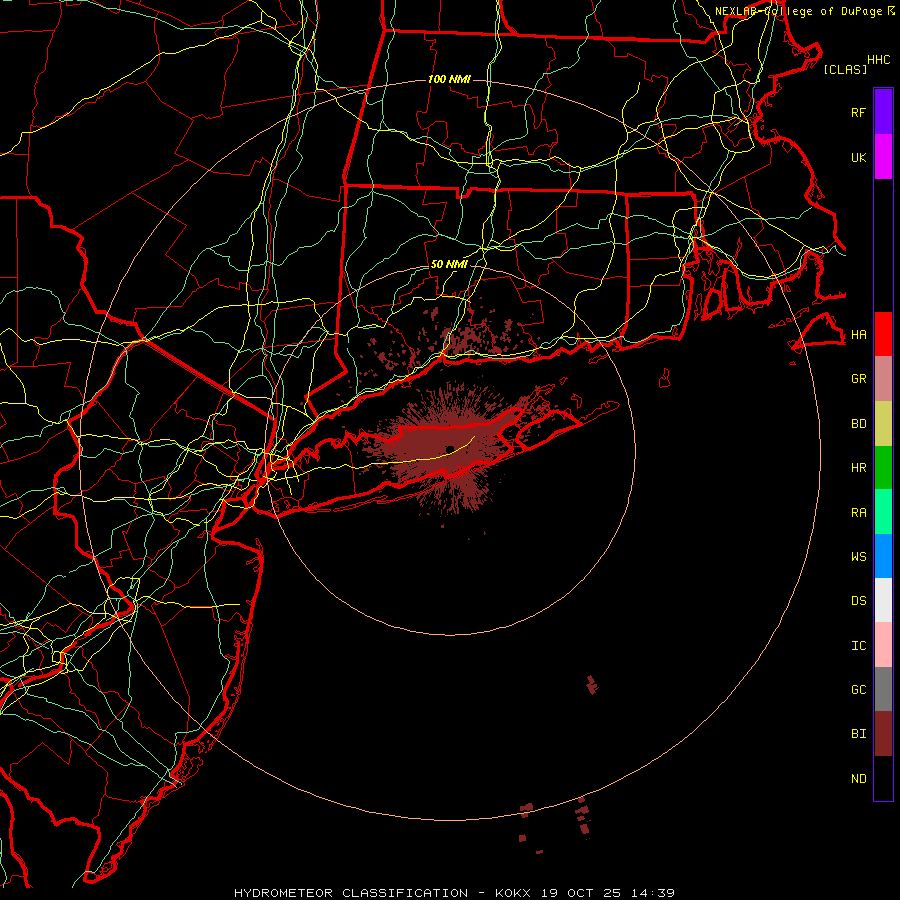Click the 50 NMI range ring label
This screenshot has height=900, width=900.
pos(449,265)
